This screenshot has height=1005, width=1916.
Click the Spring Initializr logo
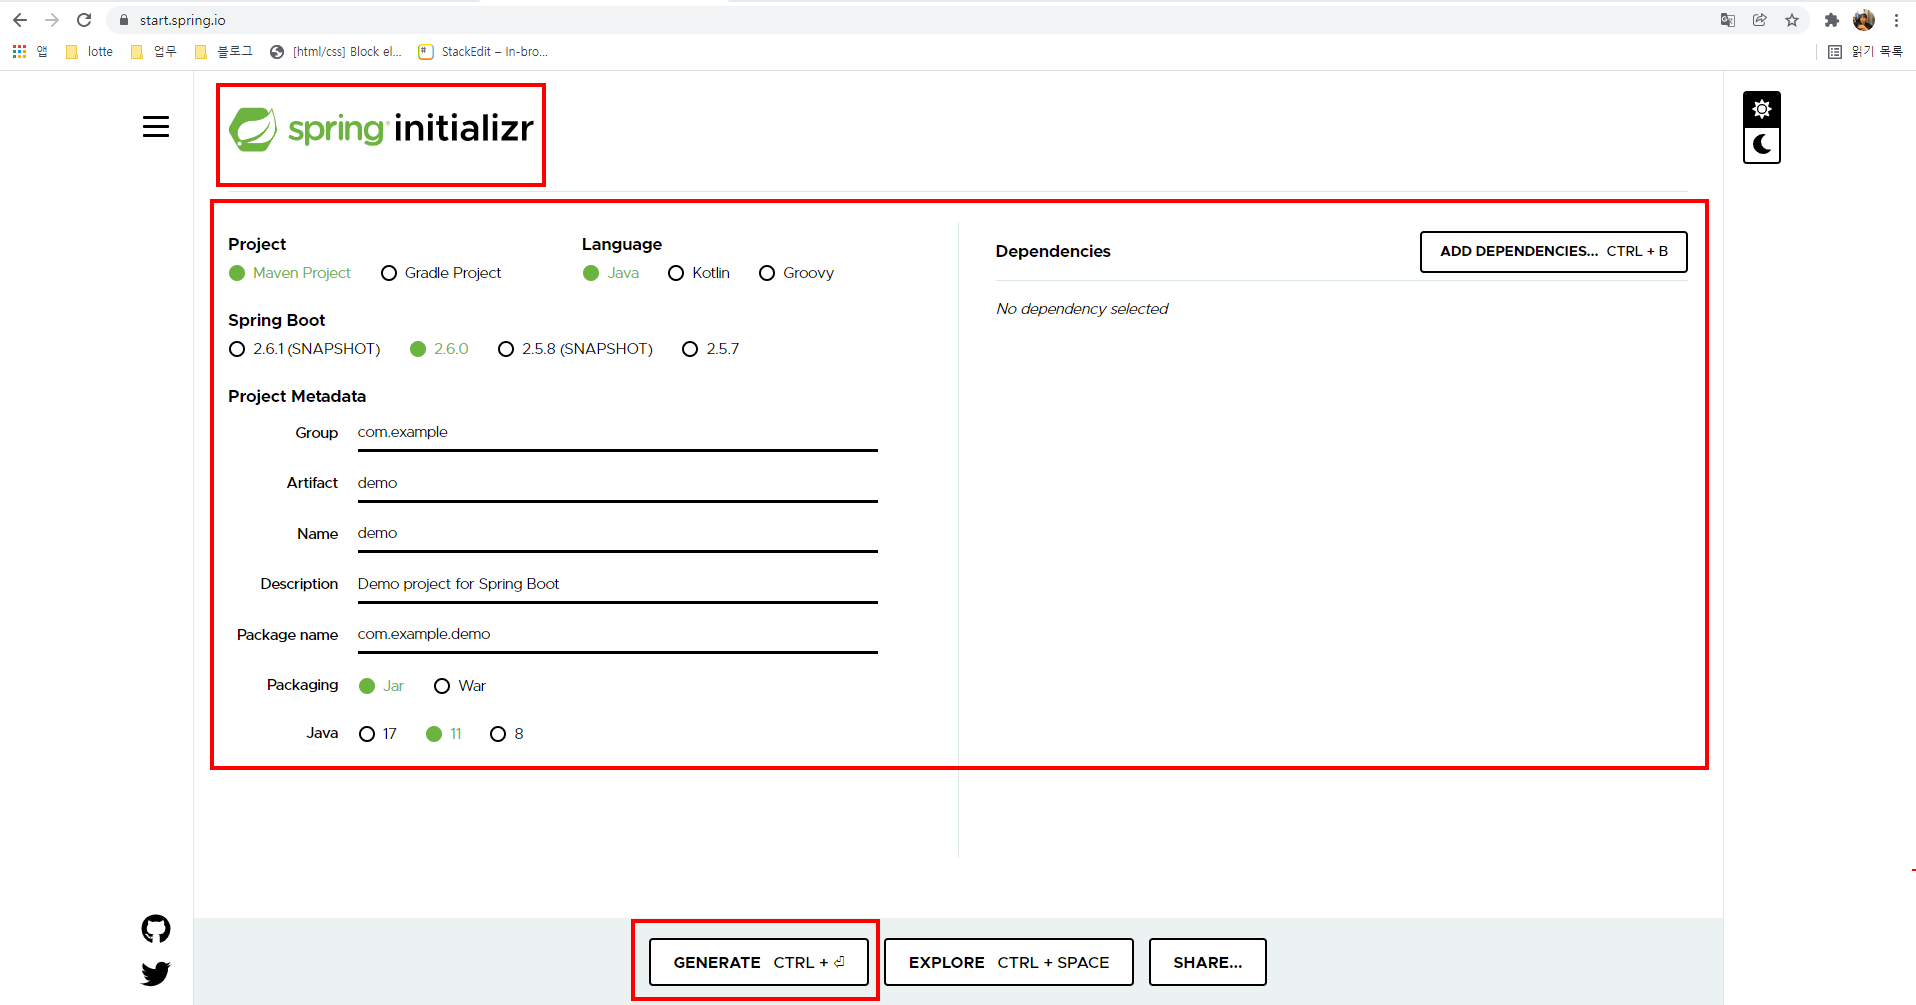(381, 129)
